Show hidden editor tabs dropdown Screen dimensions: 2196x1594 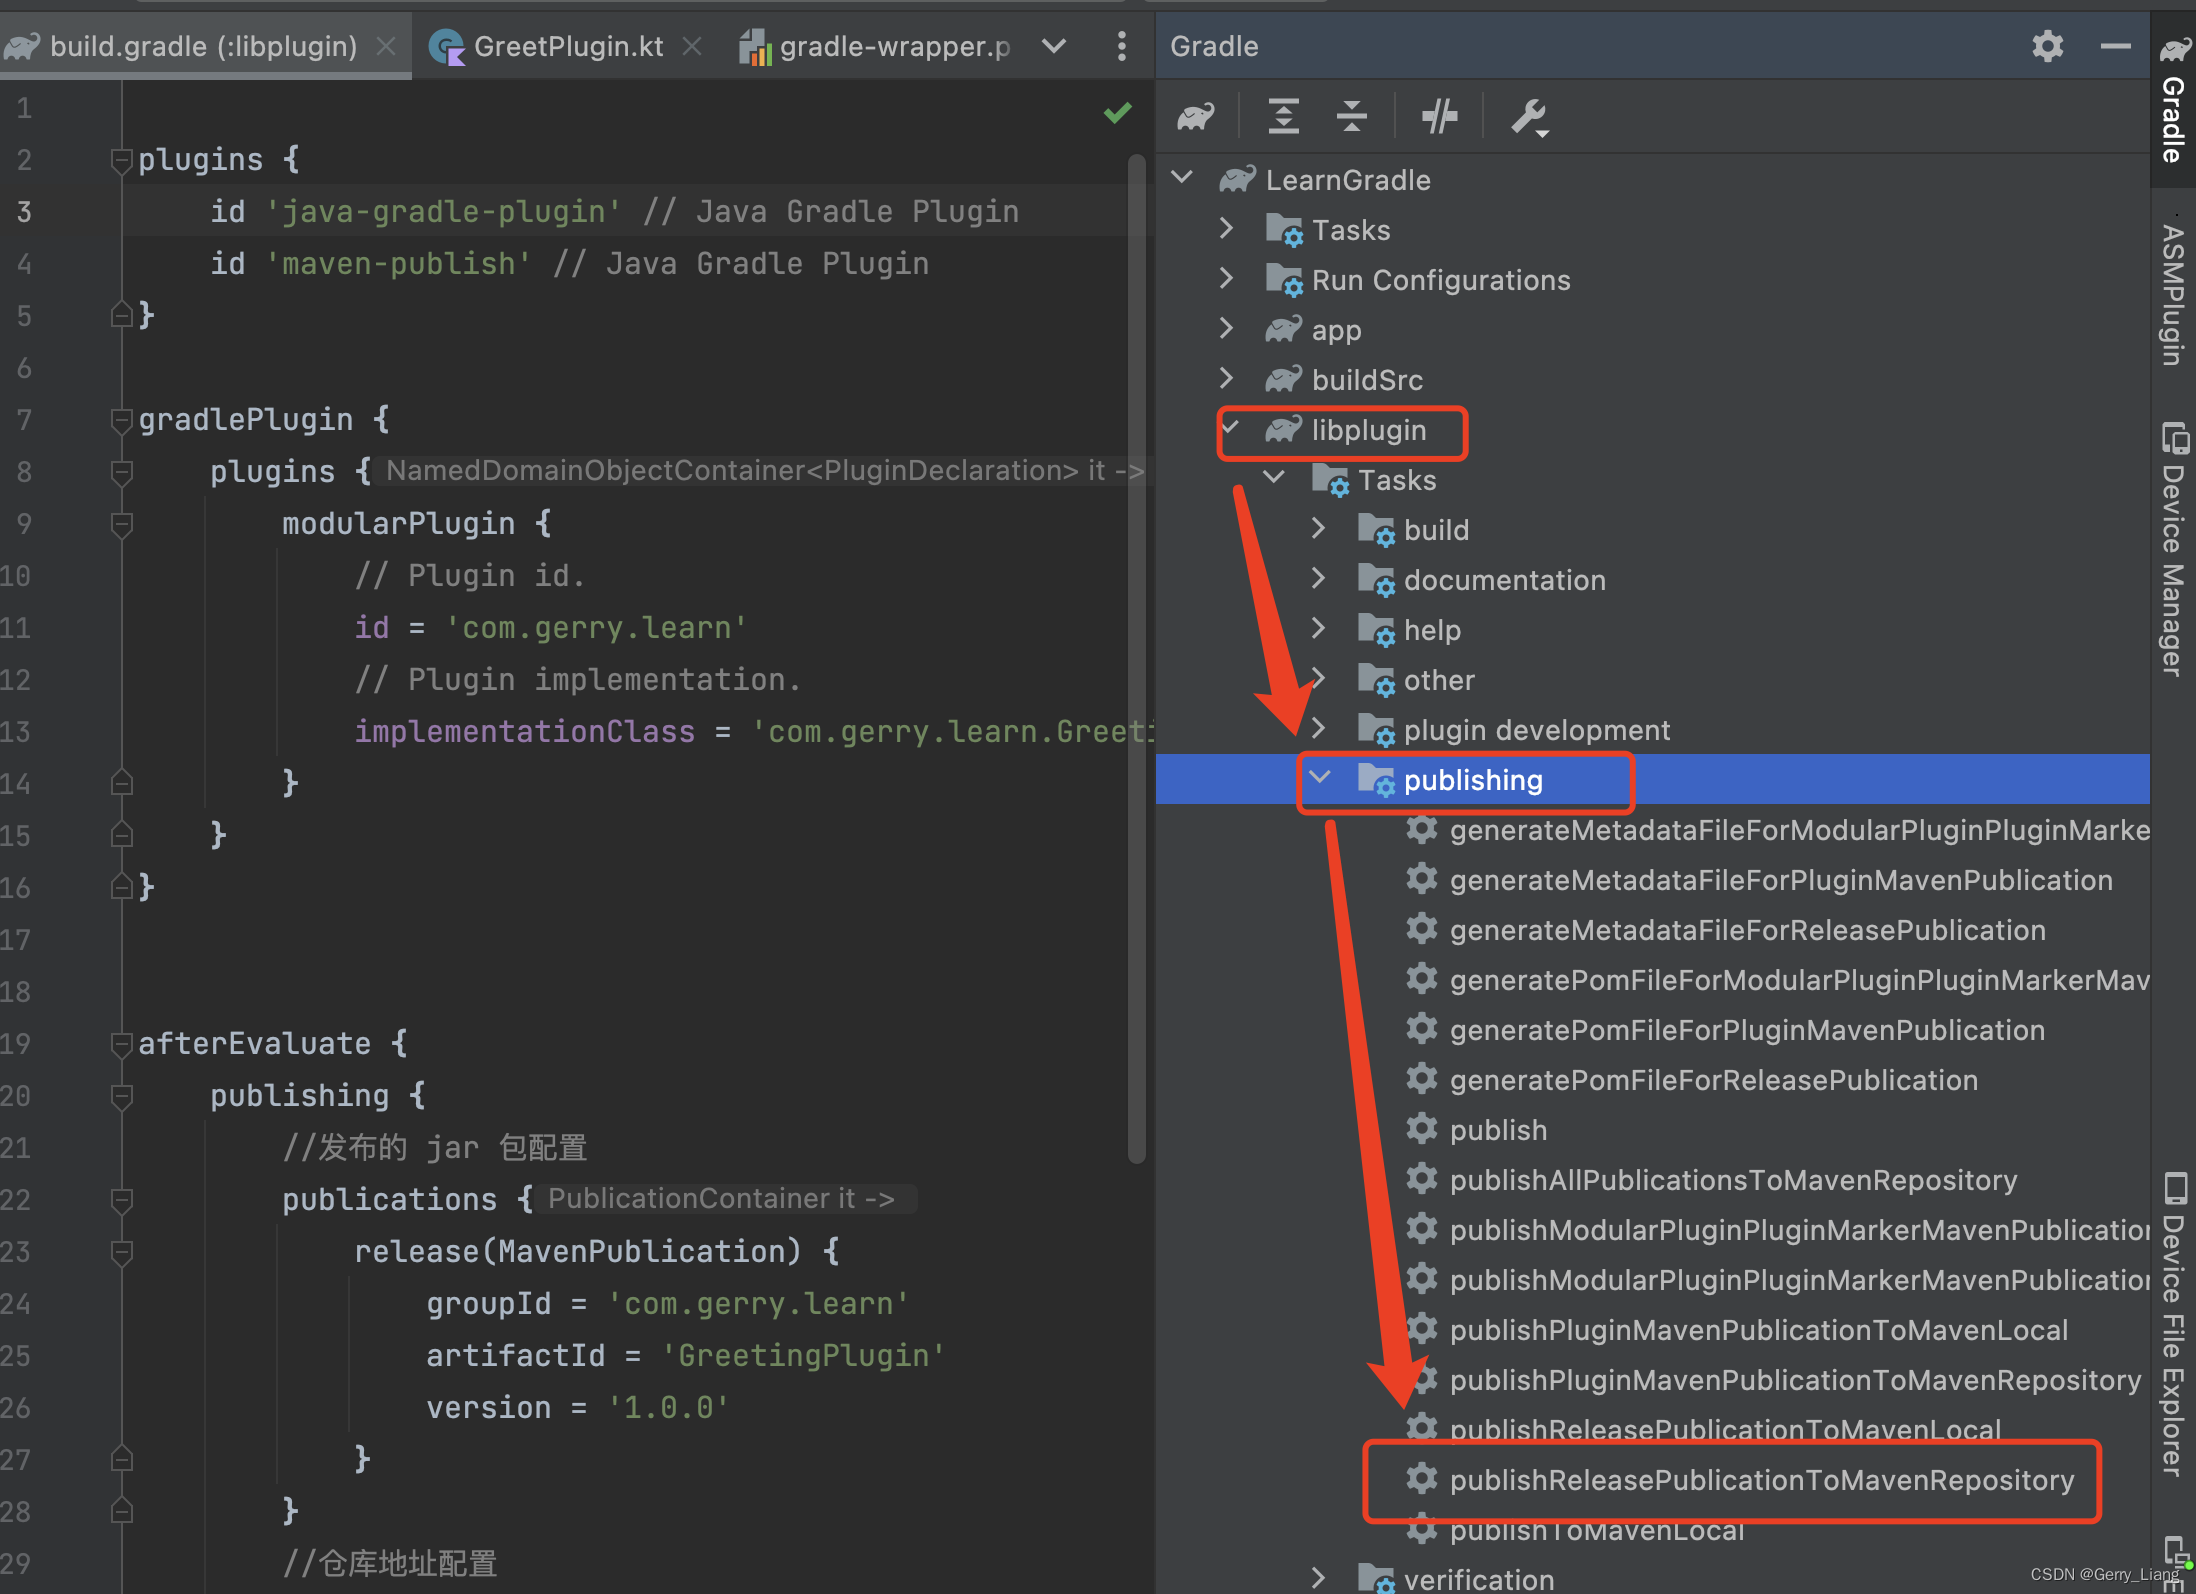(x=1054, y=46)
